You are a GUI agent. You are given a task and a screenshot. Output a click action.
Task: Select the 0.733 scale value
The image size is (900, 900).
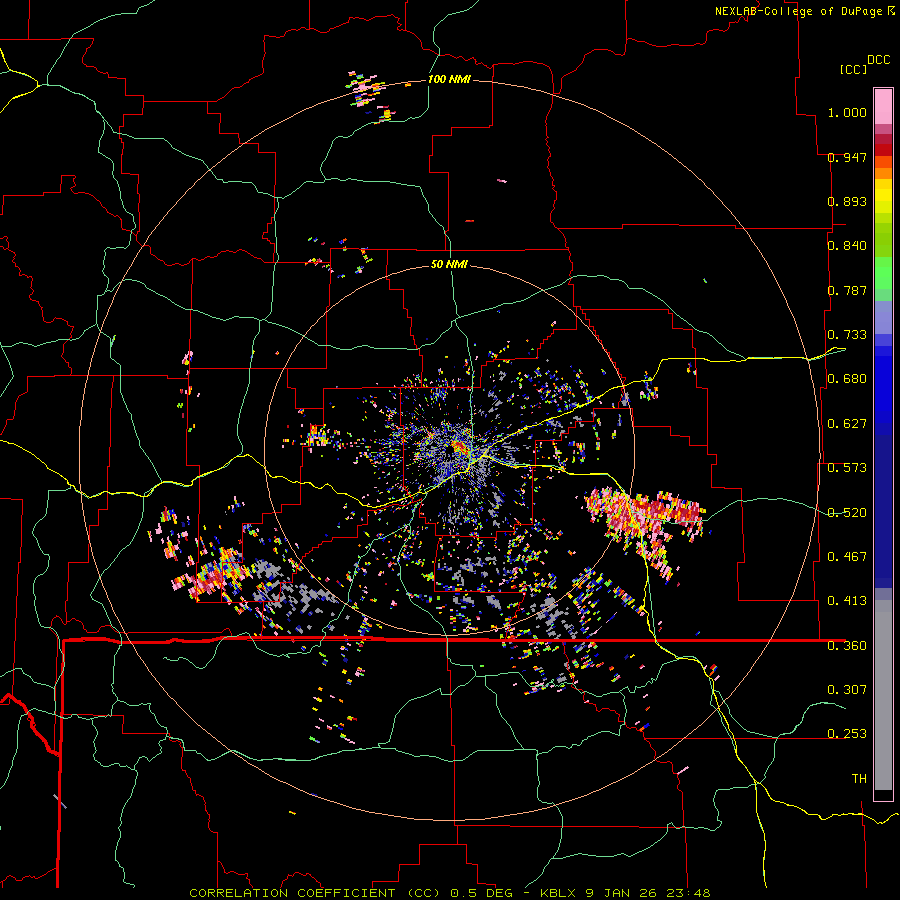click(x=847, y=335)
